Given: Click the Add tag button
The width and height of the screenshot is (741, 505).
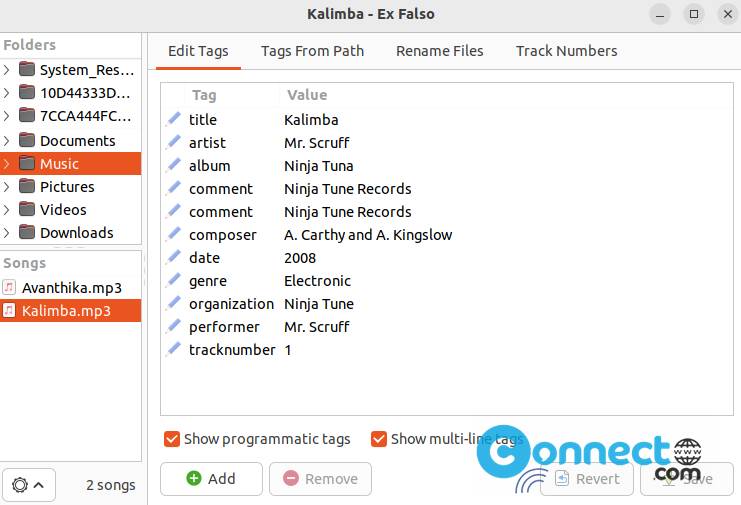Looking at the screenshot, I should pyautogui.click(x=211, y=479).
